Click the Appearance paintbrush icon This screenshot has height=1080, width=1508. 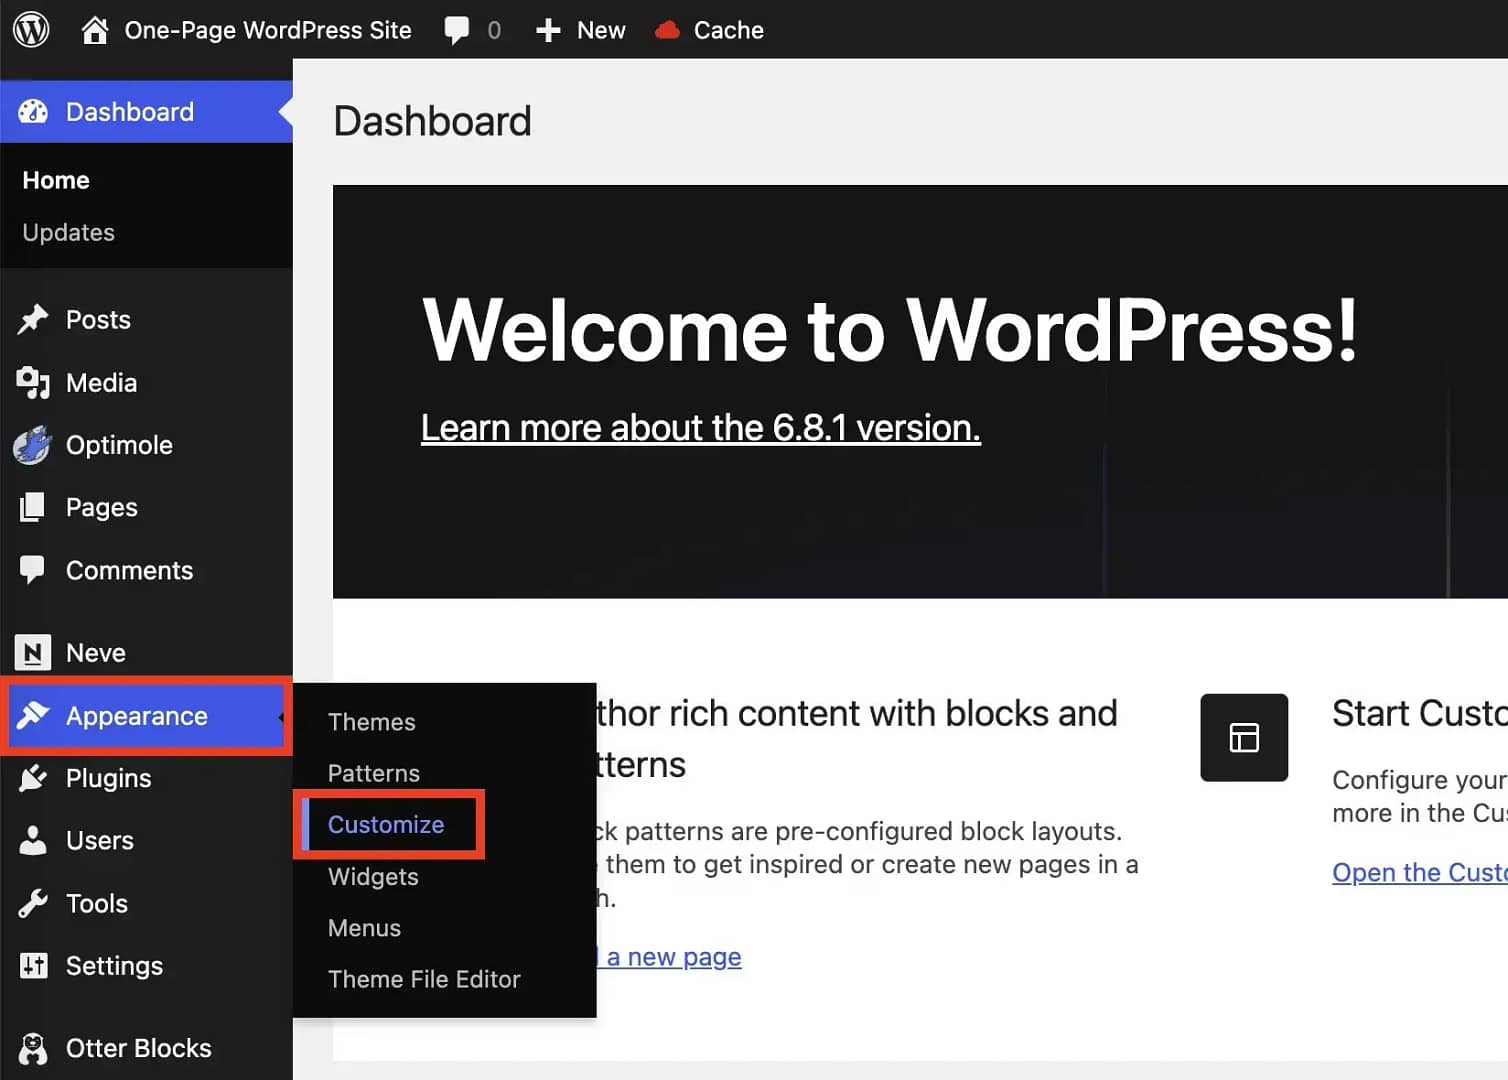(33, 716)
